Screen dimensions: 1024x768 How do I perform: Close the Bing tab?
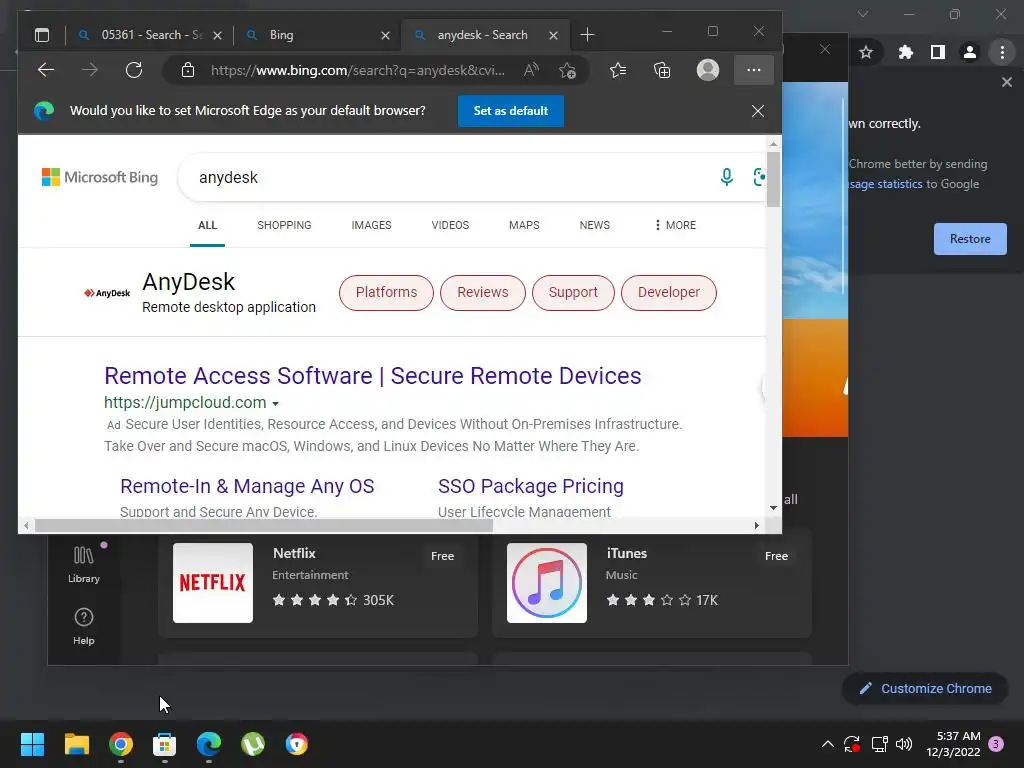pos(385,35)
